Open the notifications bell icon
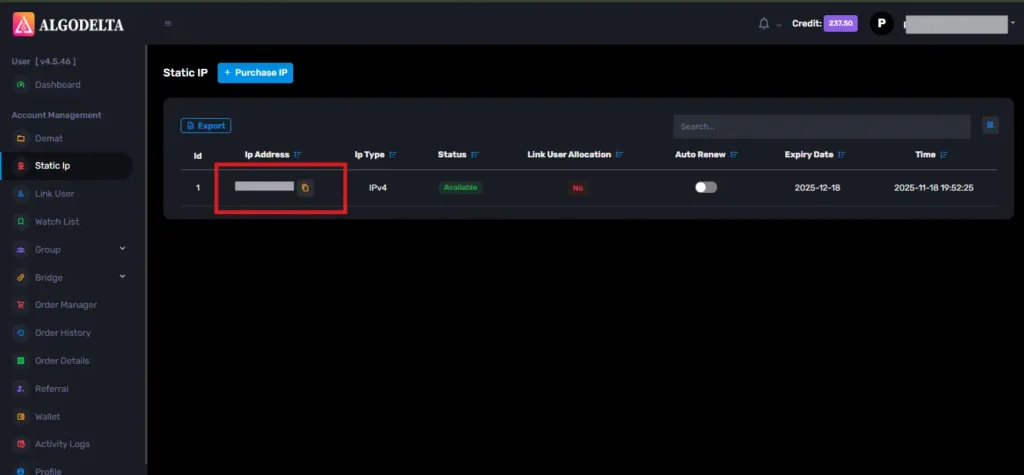Image resolution: width=1024 pixels, height=475 pixels. pyautogui.click(x=764, y=23)
